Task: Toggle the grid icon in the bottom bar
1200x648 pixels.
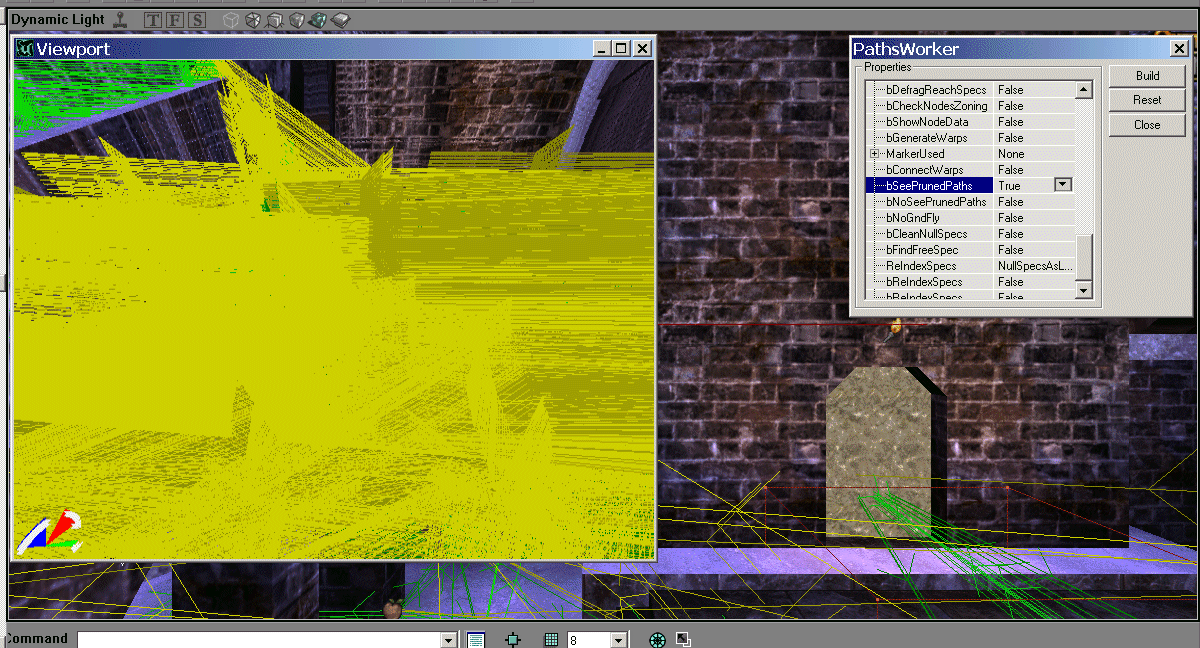Action: pos(550,640)
